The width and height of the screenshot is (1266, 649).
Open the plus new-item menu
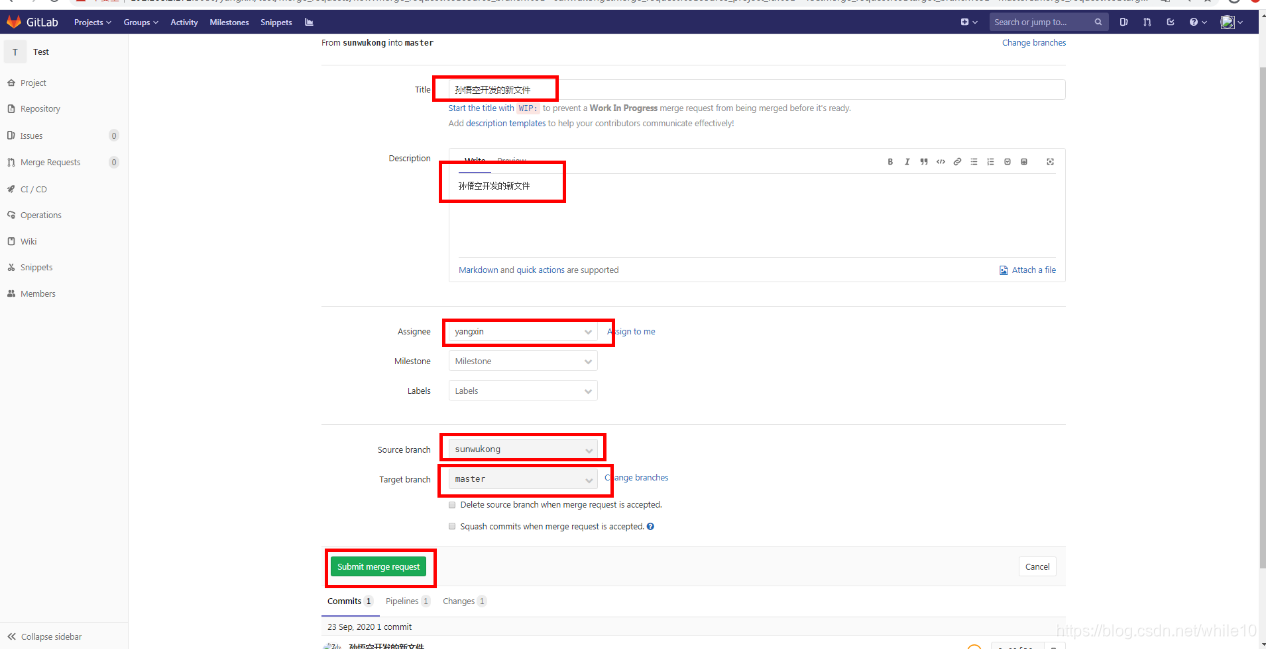tap(968, 22)
